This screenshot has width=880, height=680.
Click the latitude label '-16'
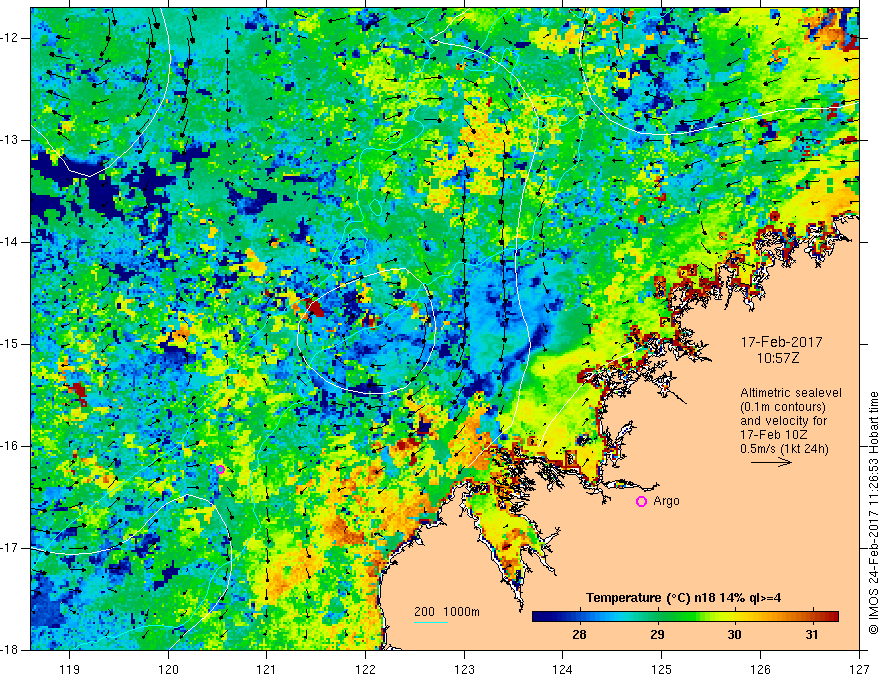[10, 446]
